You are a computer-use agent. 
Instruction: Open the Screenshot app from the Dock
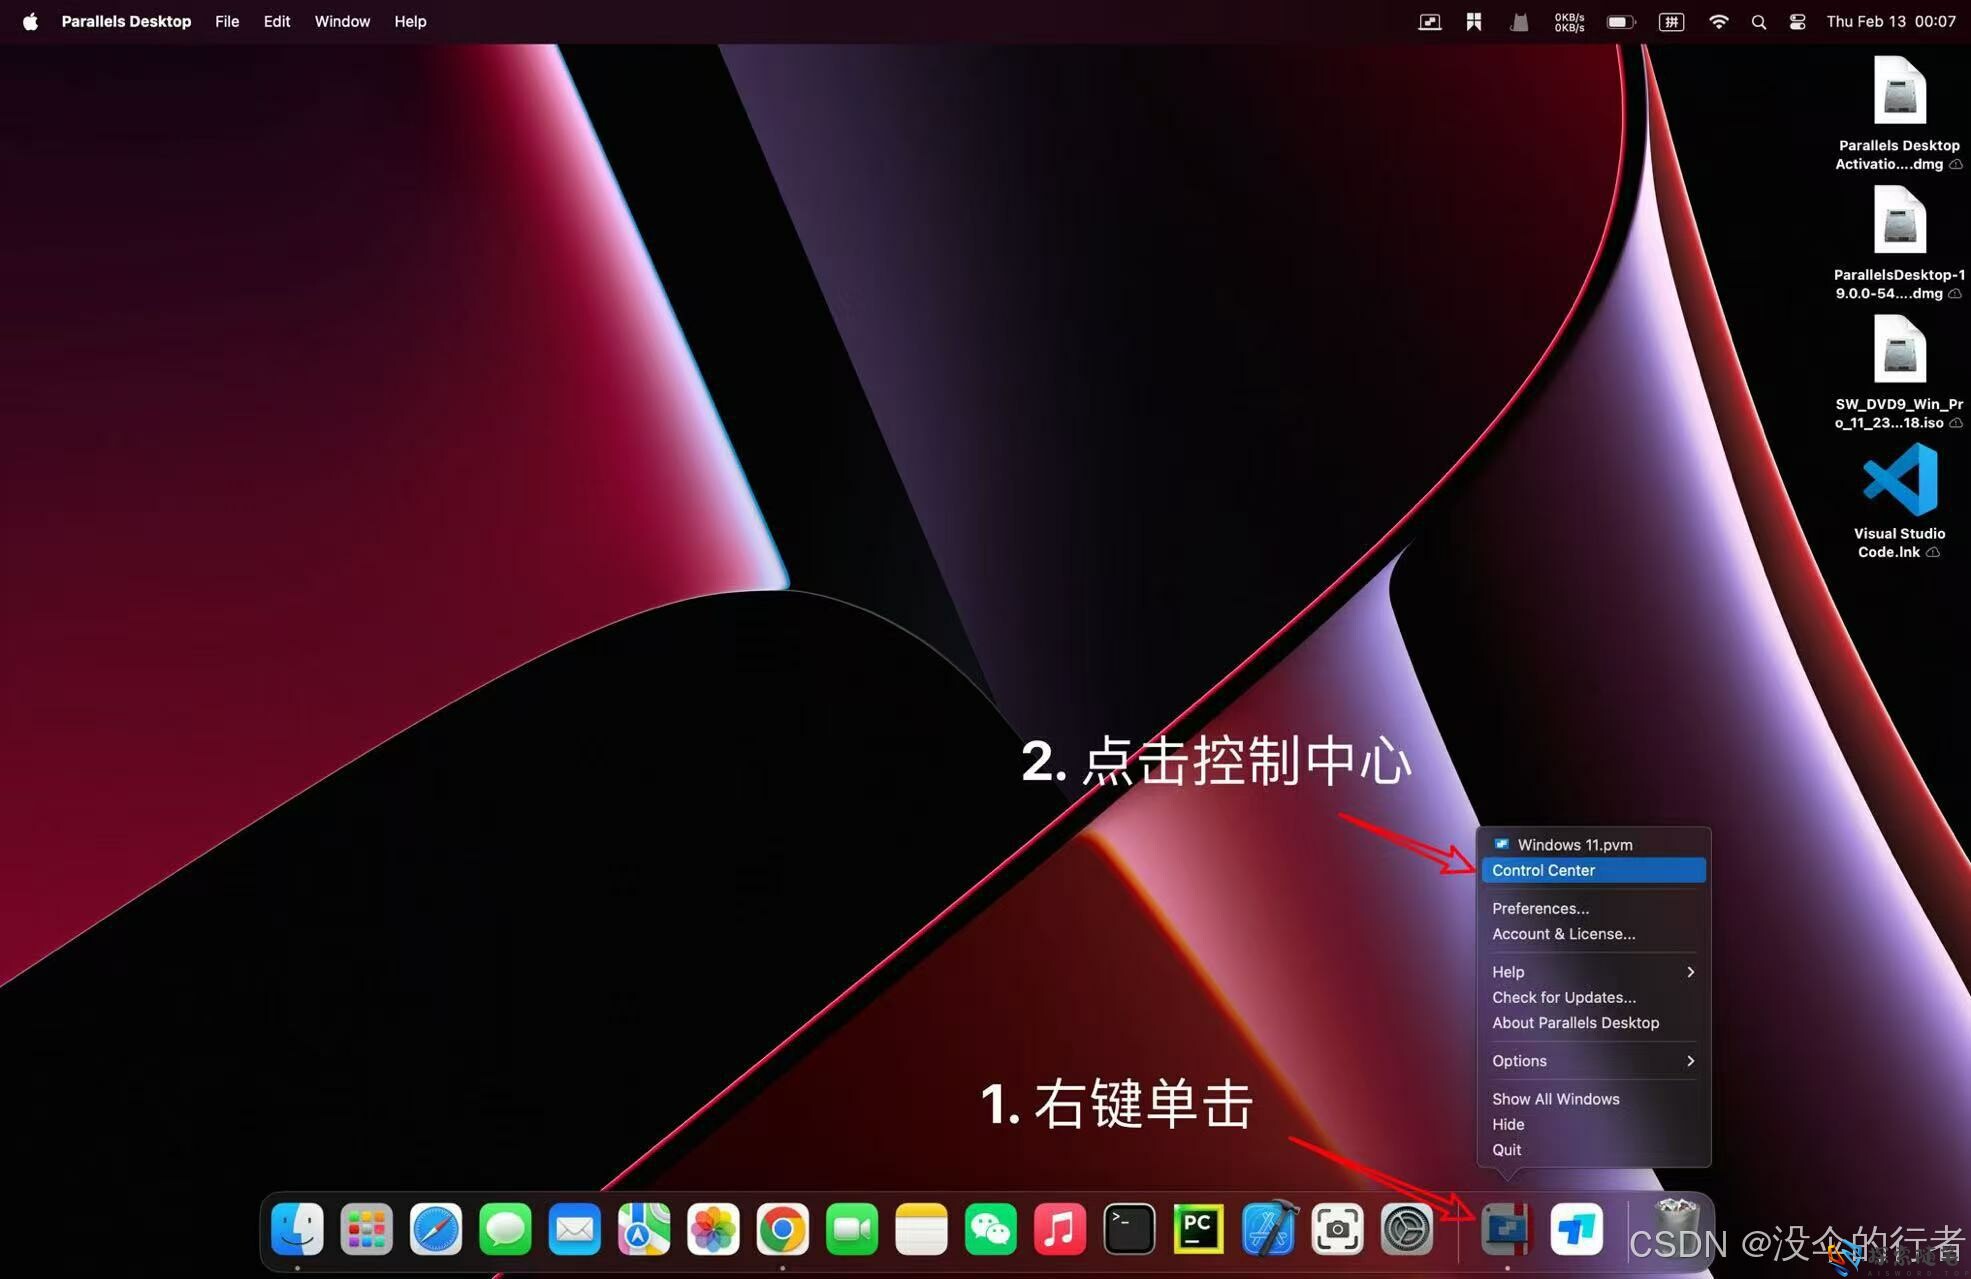(1337, 1229)
